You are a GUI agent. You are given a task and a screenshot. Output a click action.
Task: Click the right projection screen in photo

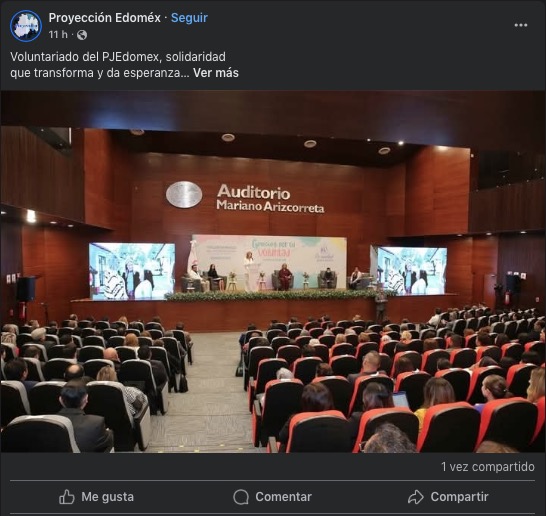point(412,271)
